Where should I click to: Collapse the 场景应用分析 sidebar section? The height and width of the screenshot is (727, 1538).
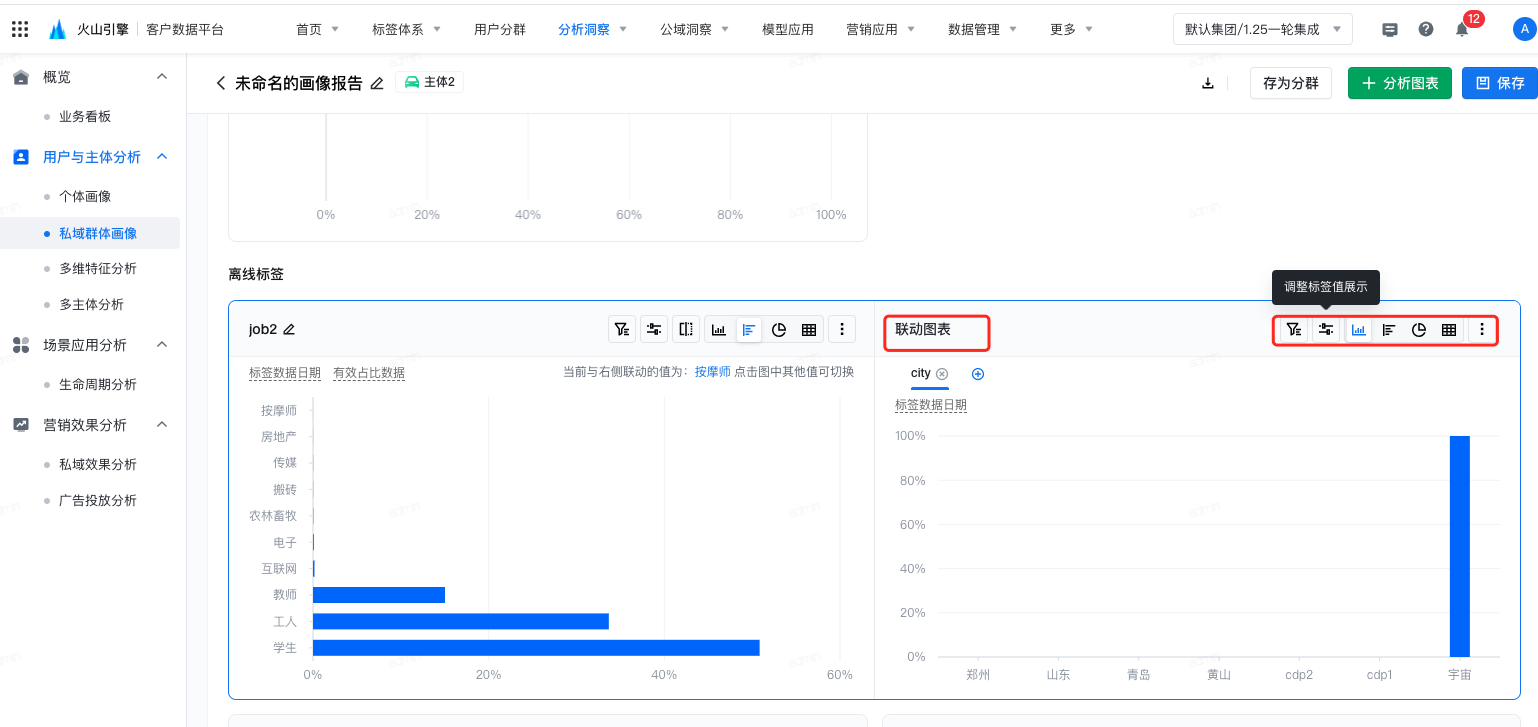point(162,345)
